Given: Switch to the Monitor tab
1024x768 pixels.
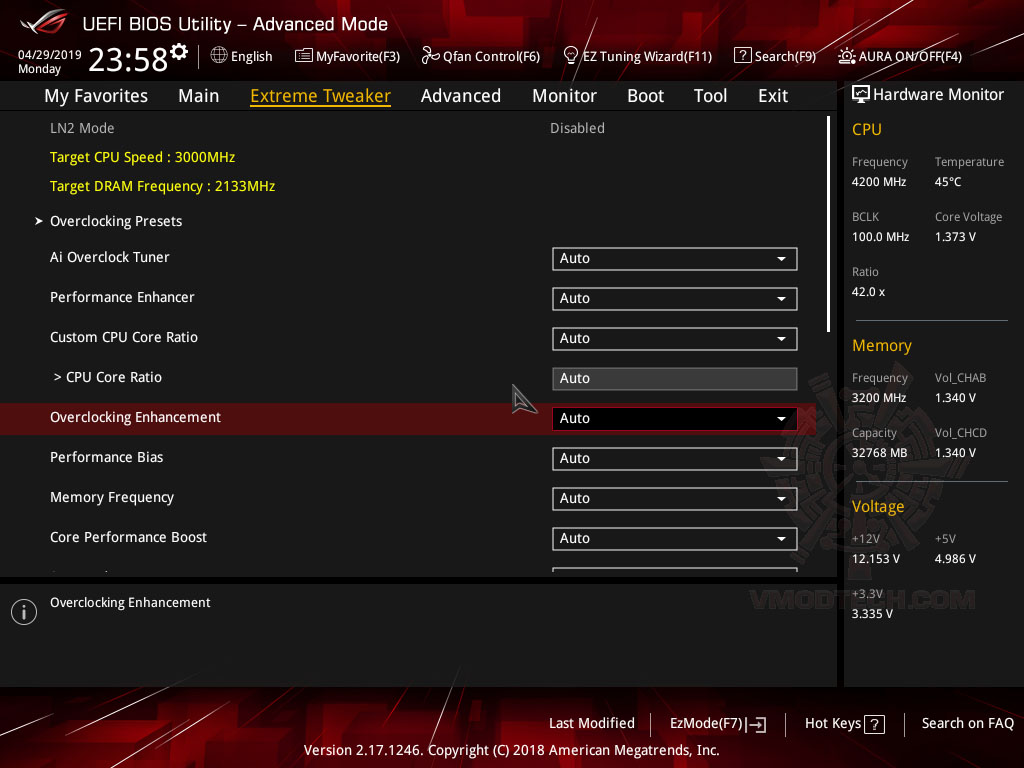Looking at the screenshot, I should click(x=564, y=96).
